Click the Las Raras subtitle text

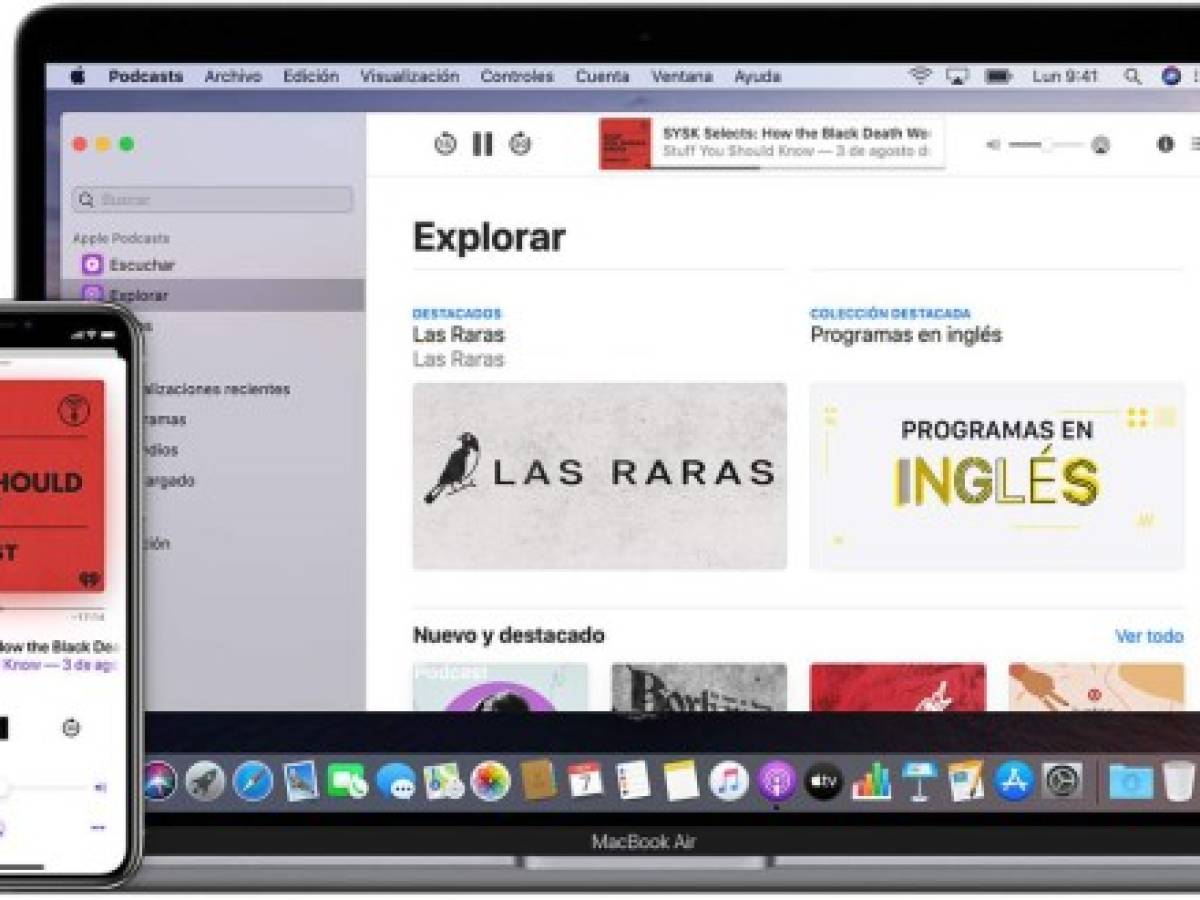pos(458,360)
